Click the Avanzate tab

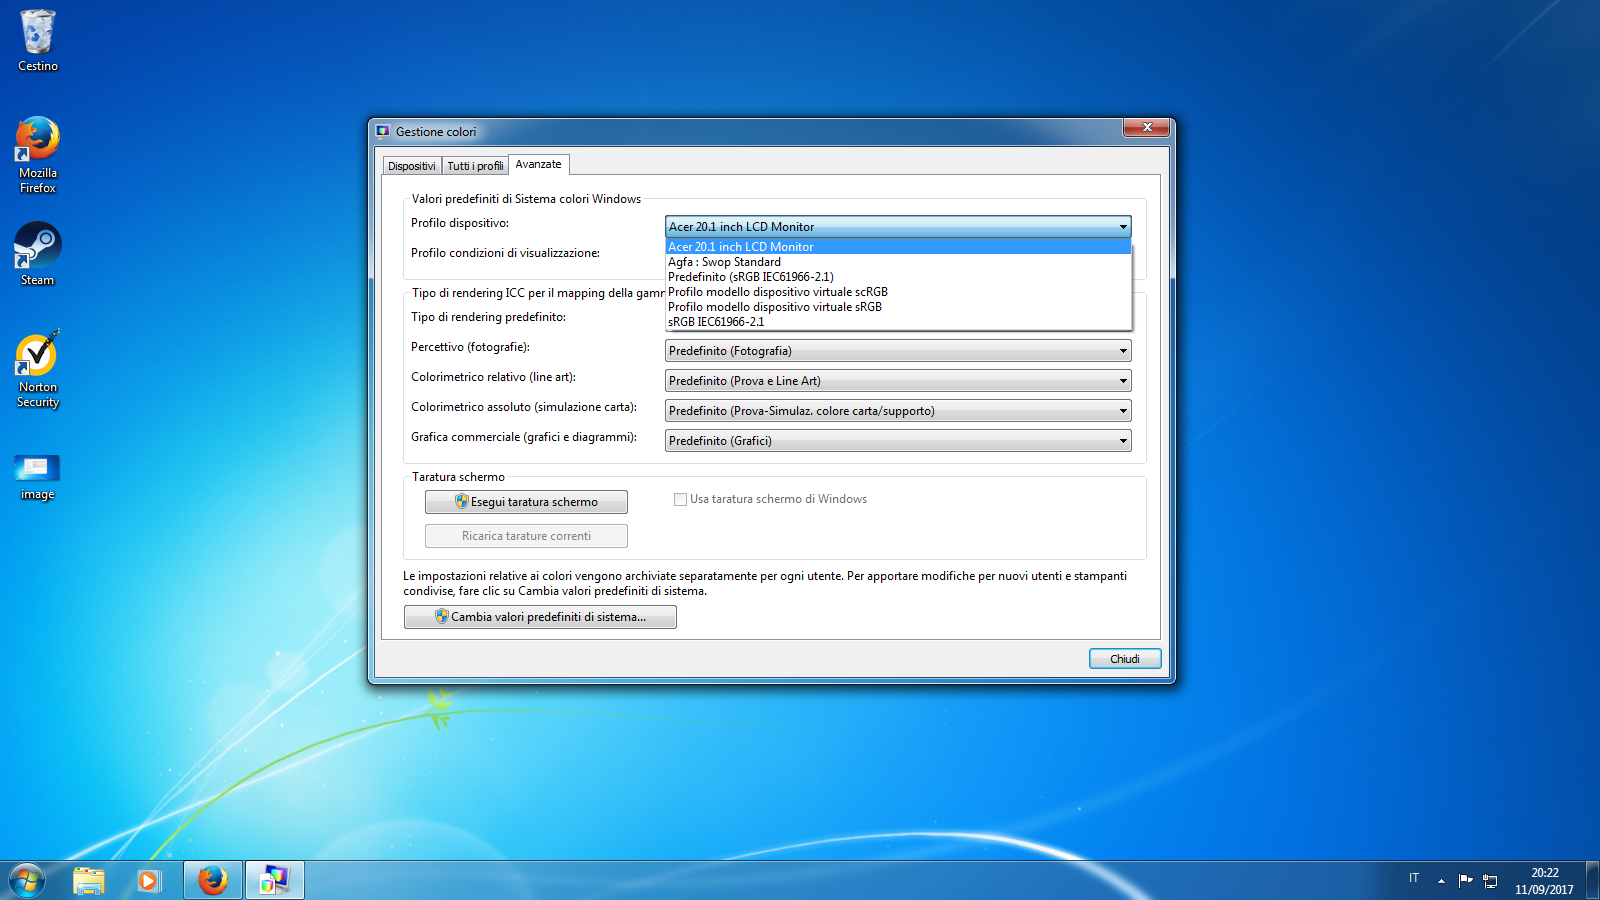click(538, 164)
